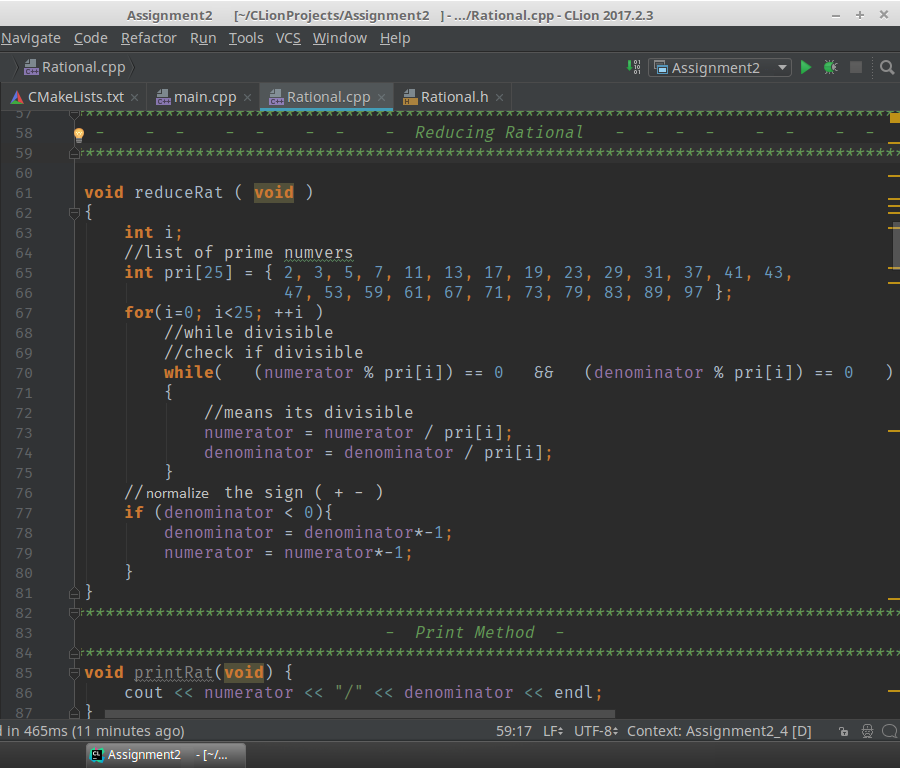900x768 pixels.
Task: Click the Assignment2 window button in the taskbar
Action: click(166, 755)
